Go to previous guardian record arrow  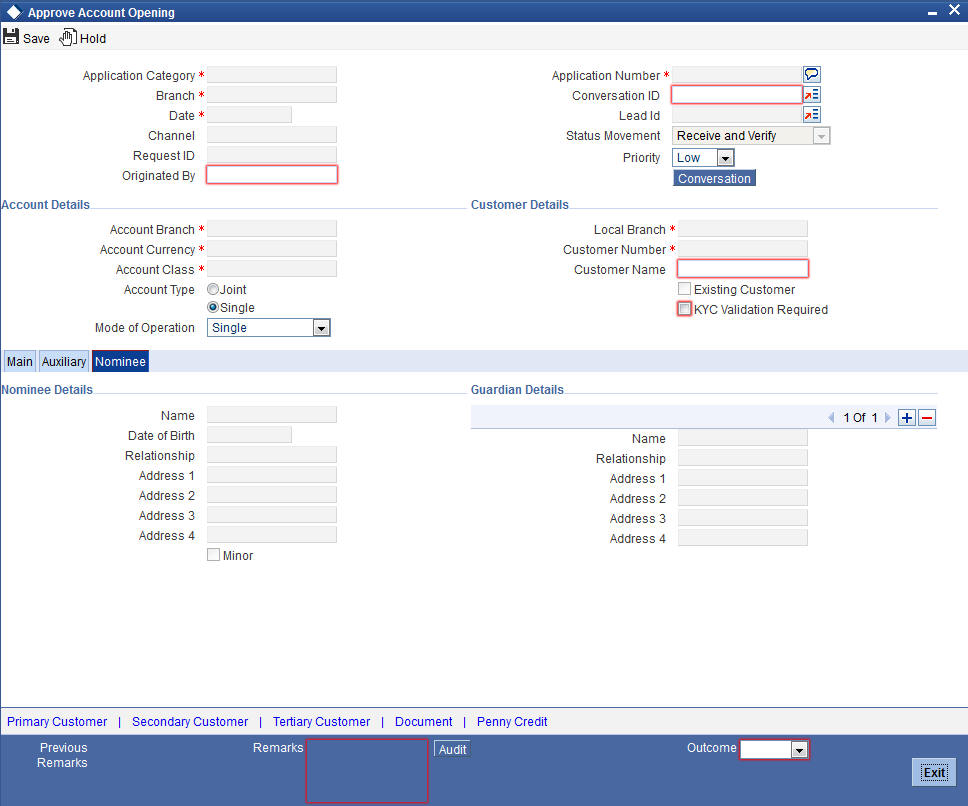click(831, 418)
